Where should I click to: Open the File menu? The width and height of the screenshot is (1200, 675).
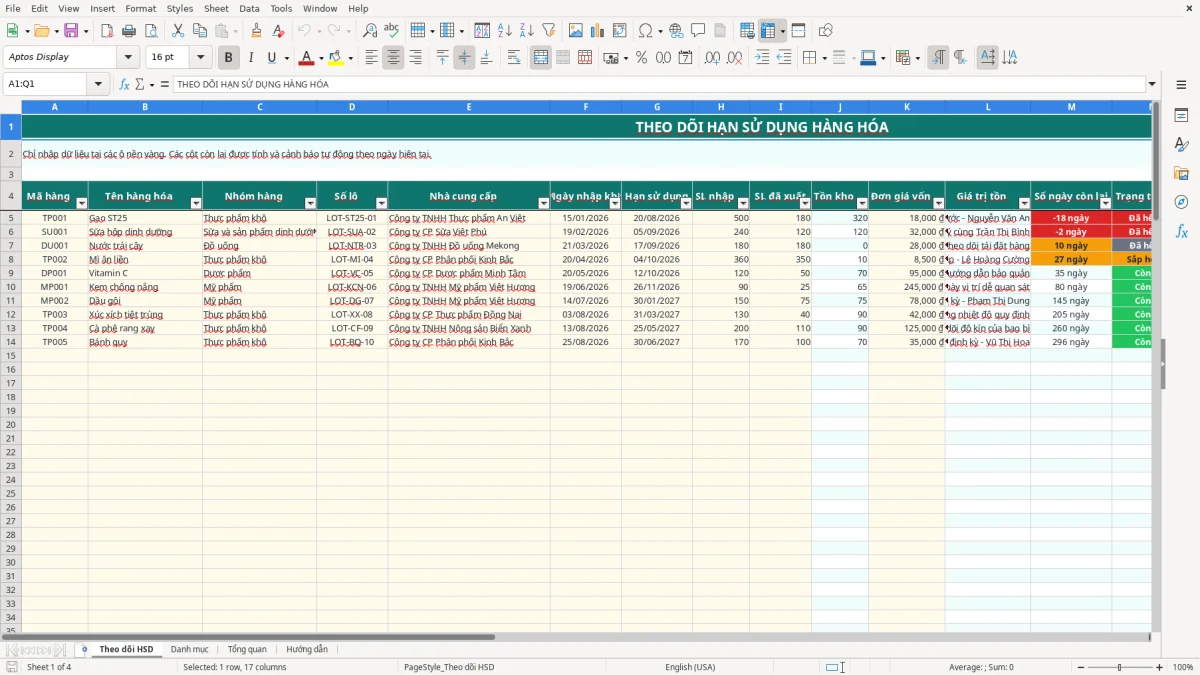(13, 8)
